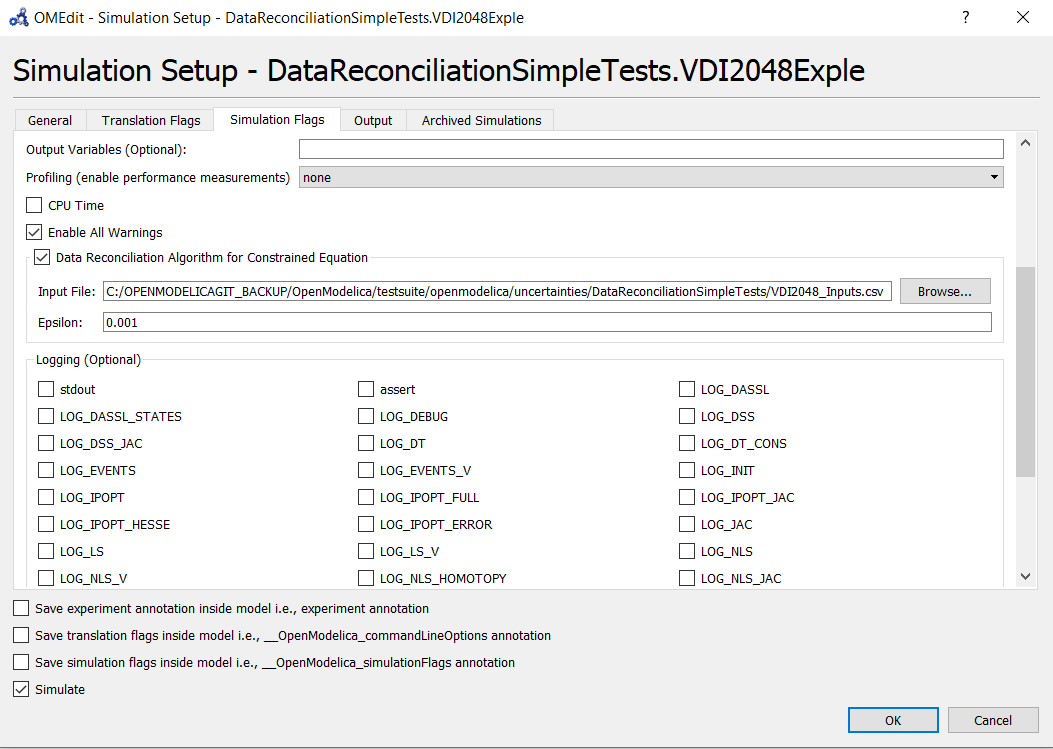This screenshot has height=749, width=1053.
Task: Enable the CPU Time checkbox
Action: point(33,205)
